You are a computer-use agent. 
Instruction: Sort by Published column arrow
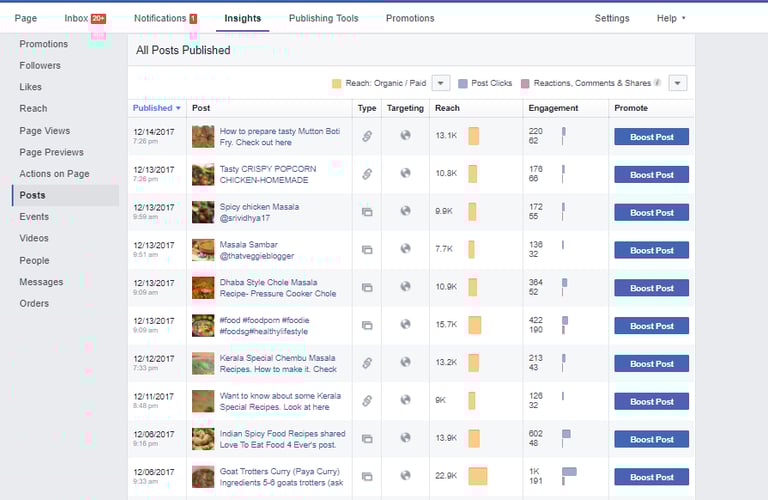coord(178,108)
